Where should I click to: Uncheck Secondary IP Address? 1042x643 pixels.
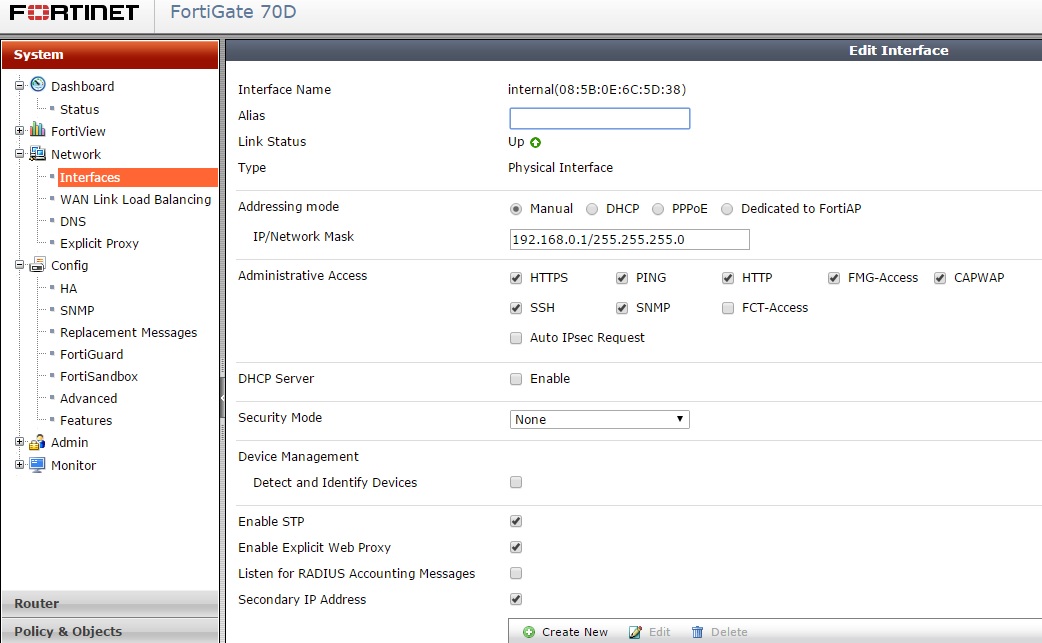[x=516, y=599]
